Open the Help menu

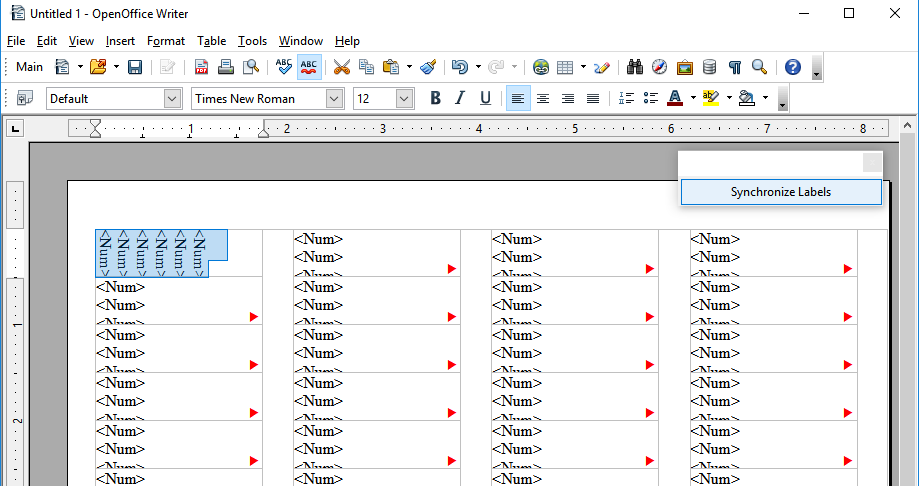click(x=347, y=41)
